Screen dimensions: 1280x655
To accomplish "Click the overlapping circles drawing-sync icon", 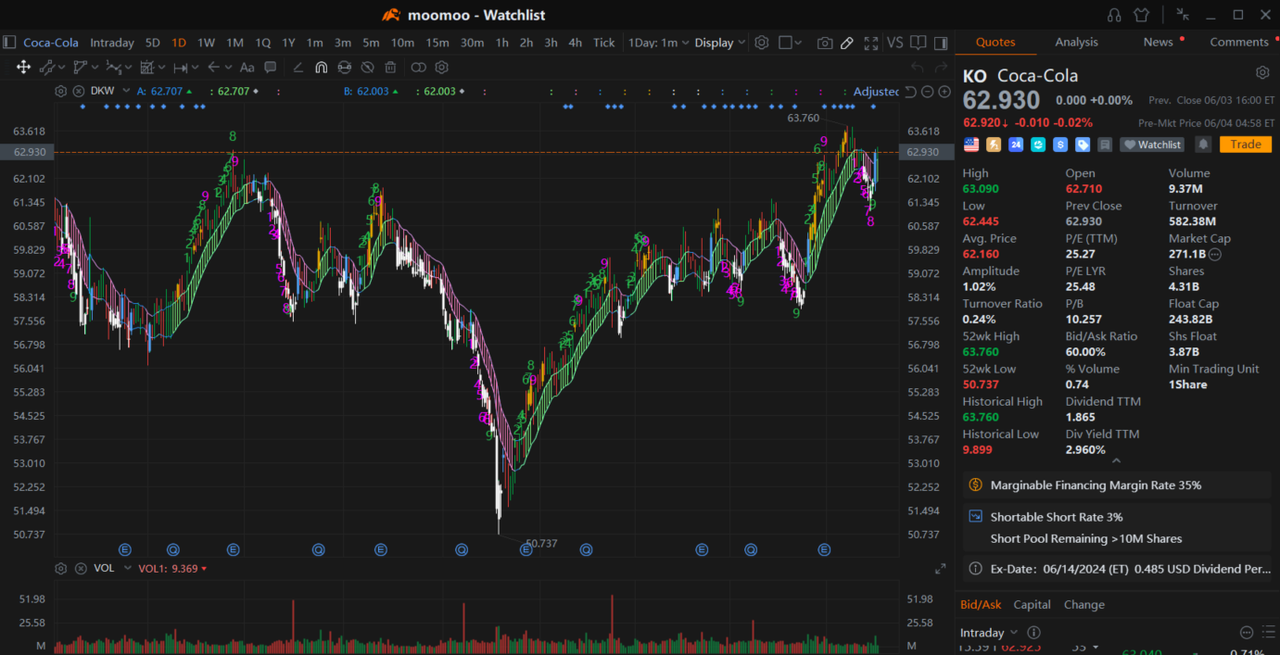I will point(418,67).
